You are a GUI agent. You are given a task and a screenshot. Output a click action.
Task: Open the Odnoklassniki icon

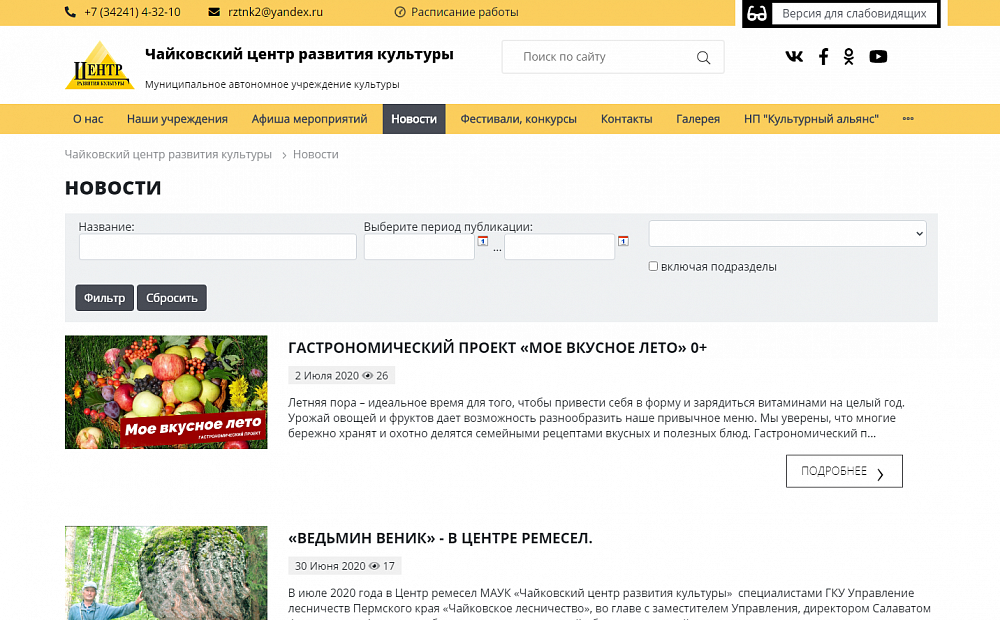849,56
